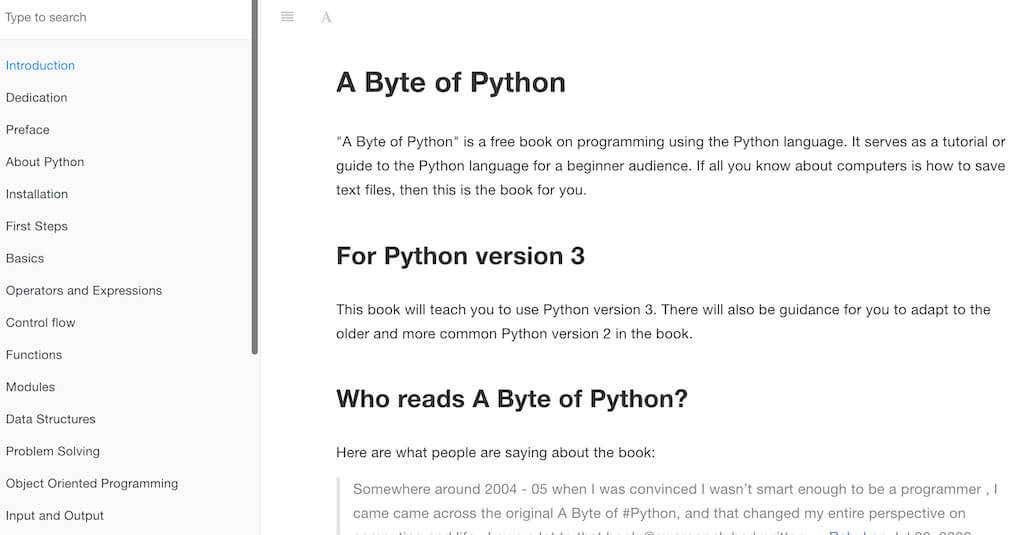The width and height of the screenshot is (1024, 535).
Task: Open the Functions chapter
Action: (34, 355)
